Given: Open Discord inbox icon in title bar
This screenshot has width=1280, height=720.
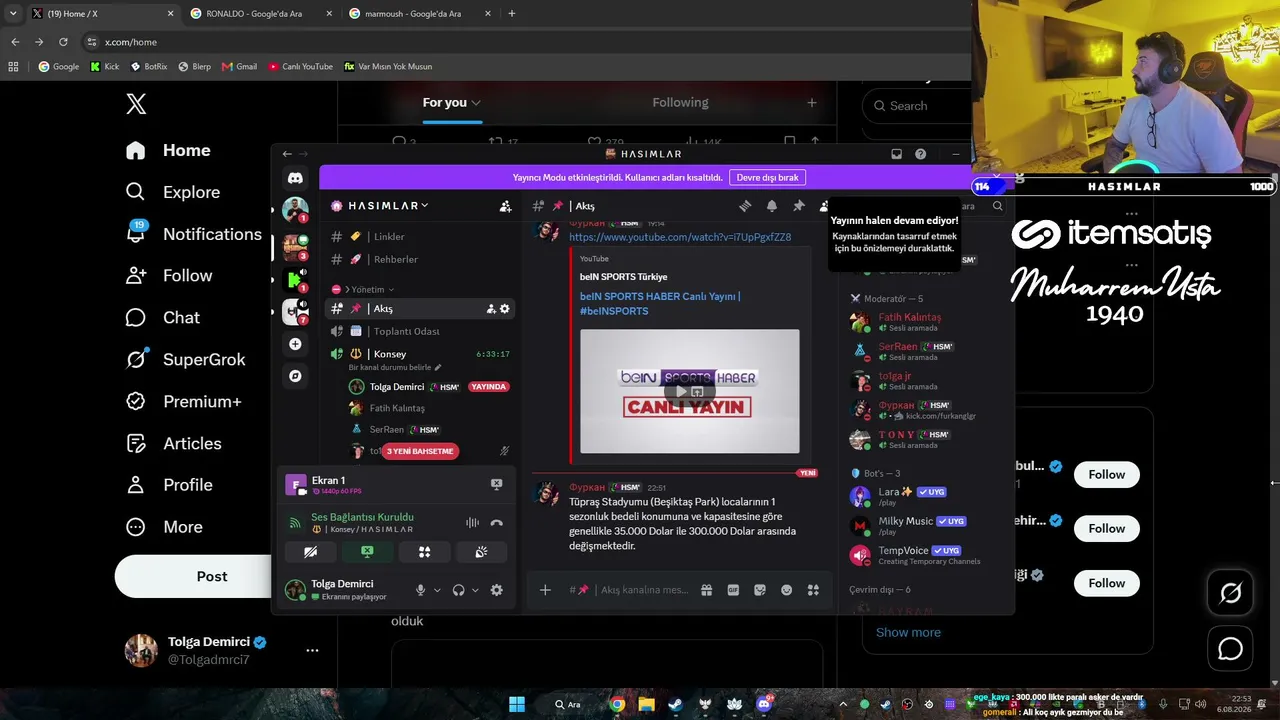Looking at the screenshot, I should [896, 154].
